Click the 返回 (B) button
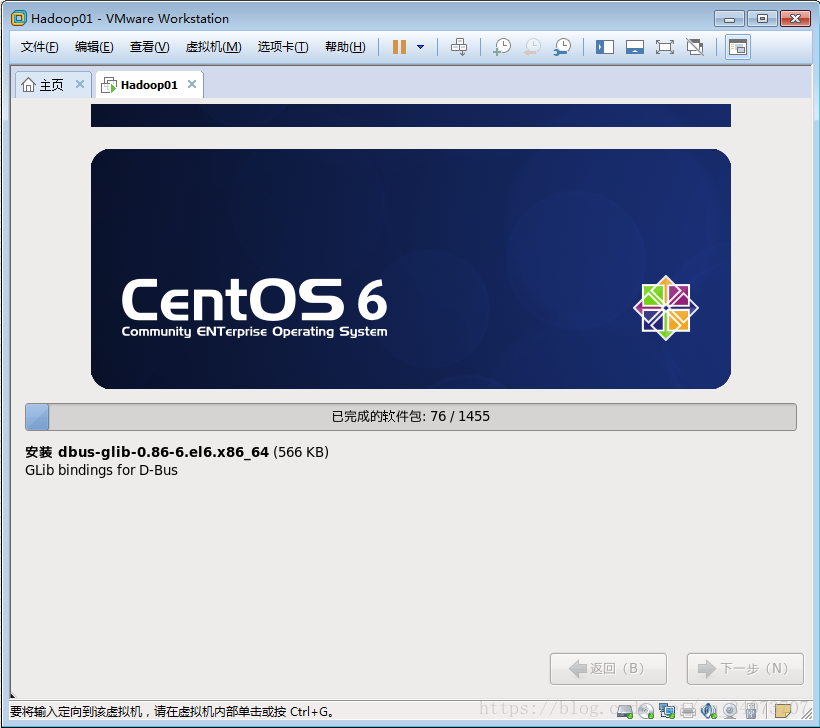Screen dimensions: 820x728 (x=608, y=668)
